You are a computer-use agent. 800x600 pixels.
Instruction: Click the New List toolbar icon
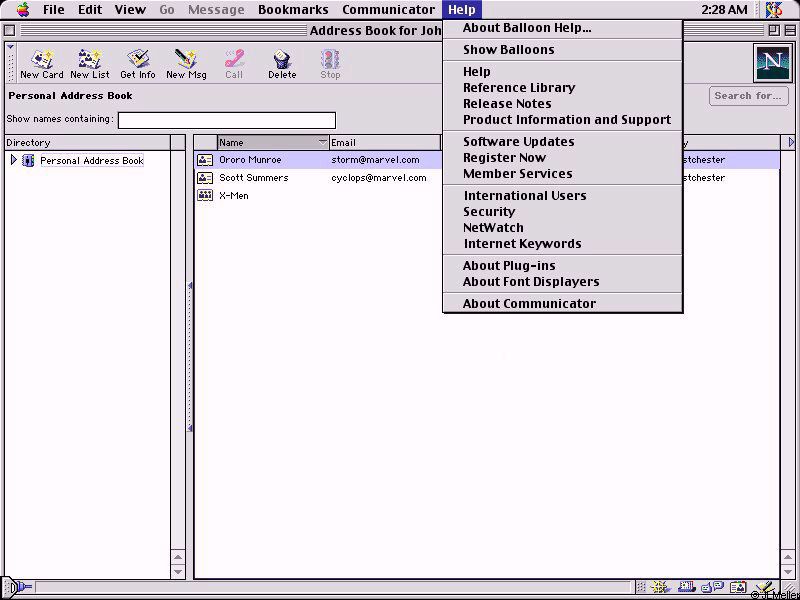point(90,64)
